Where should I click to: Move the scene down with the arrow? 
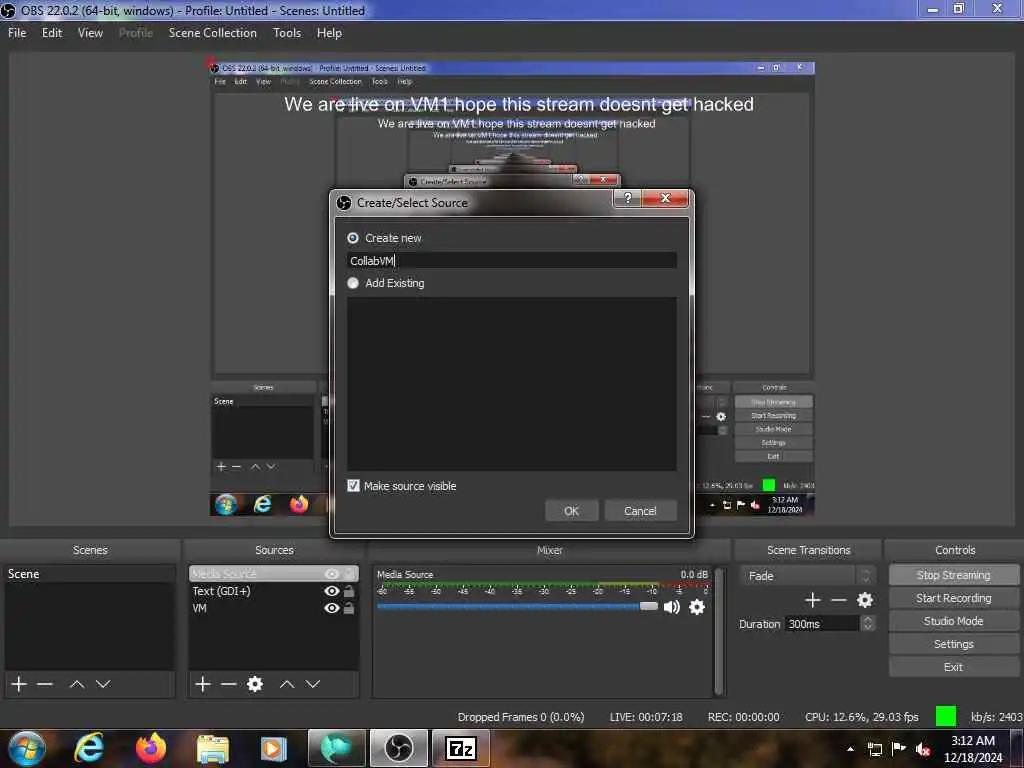[x=103, y=684]
